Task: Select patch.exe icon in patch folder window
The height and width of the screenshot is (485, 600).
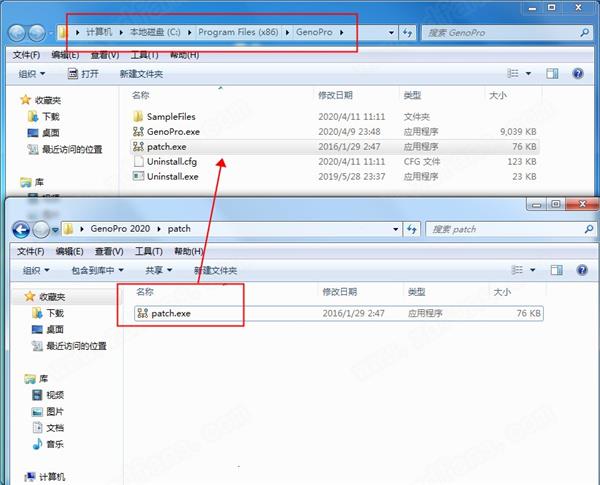Action: coord(142,313)
